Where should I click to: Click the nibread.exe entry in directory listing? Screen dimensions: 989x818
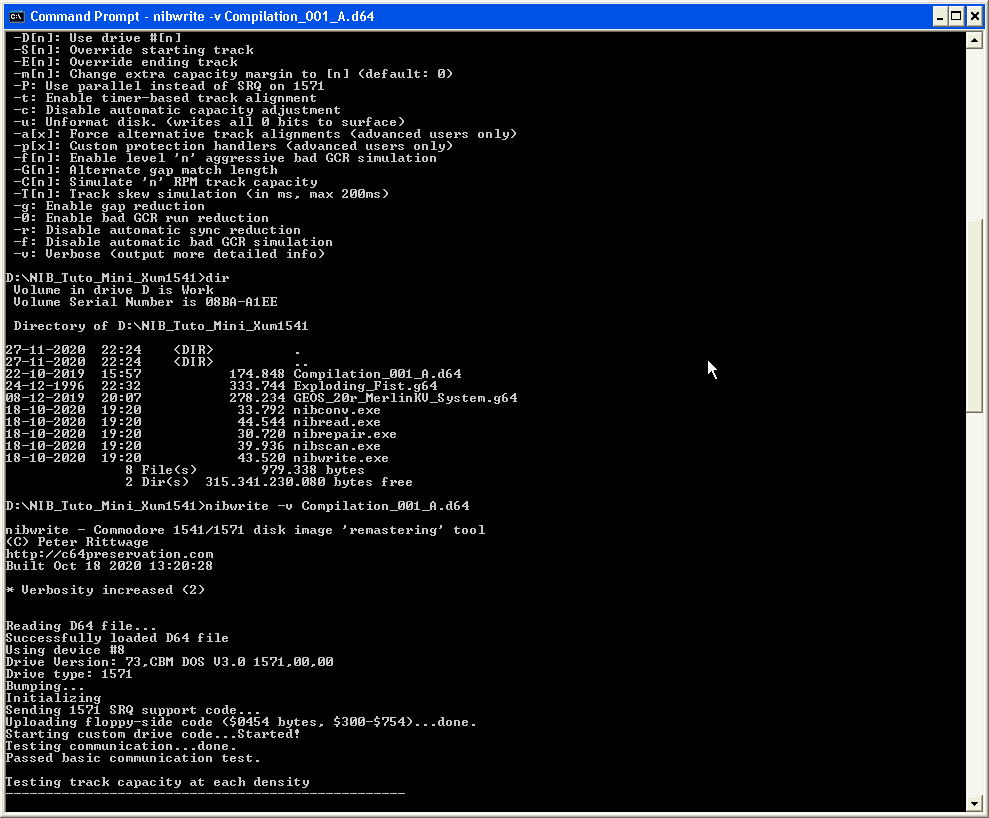[337, 423]
